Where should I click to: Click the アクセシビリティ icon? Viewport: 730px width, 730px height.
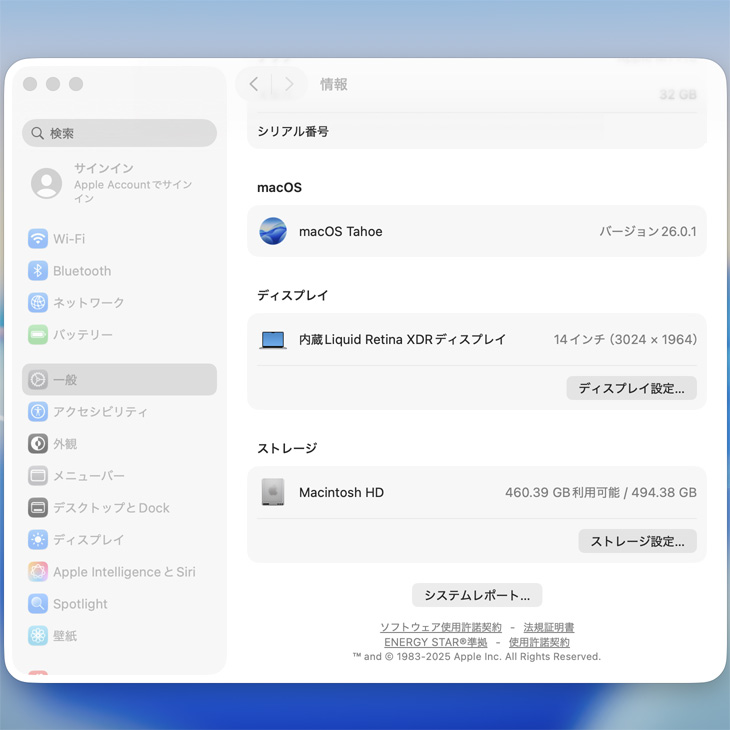[x=38, y=412]
